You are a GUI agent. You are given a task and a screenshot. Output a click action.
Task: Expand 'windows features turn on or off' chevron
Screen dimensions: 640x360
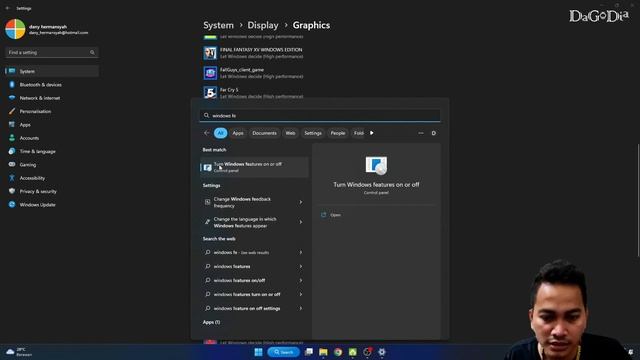point(301,294)
